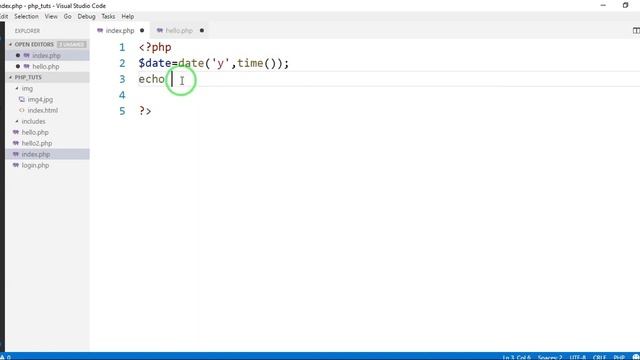This screenshot has height=360, width=640.
Task: Open the View menu
Action: click(51, 16)
